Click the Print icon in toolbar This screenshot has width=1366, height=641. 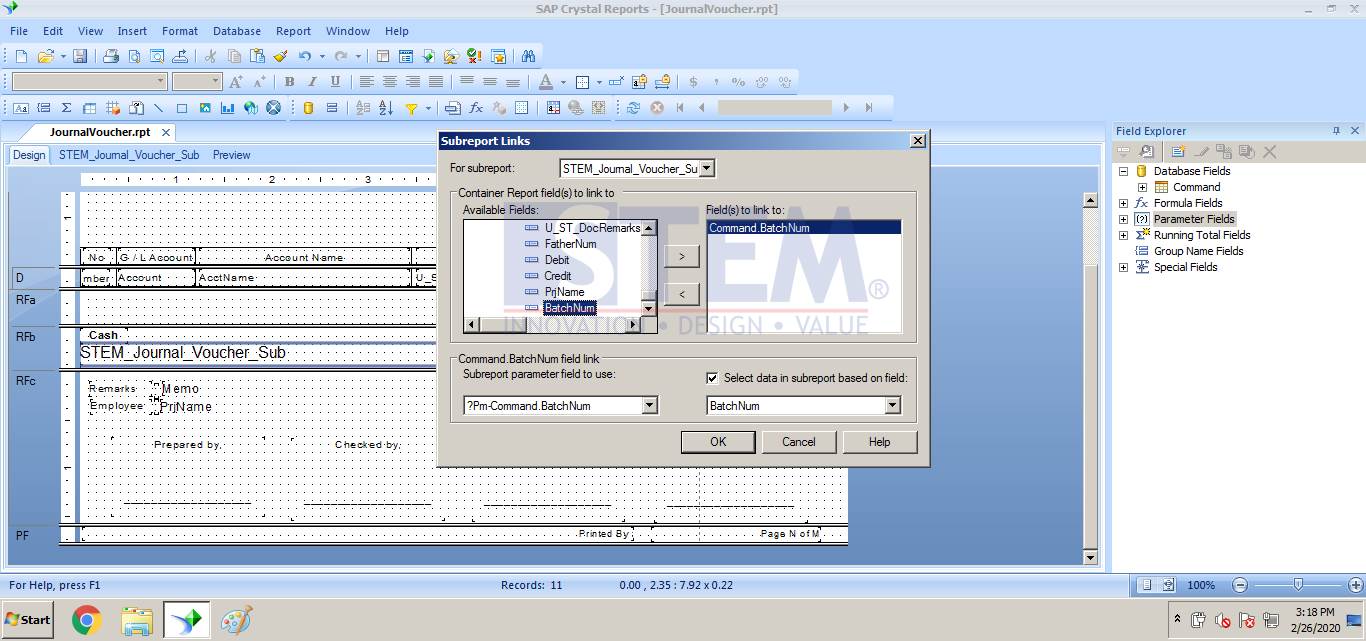point(111,56)
